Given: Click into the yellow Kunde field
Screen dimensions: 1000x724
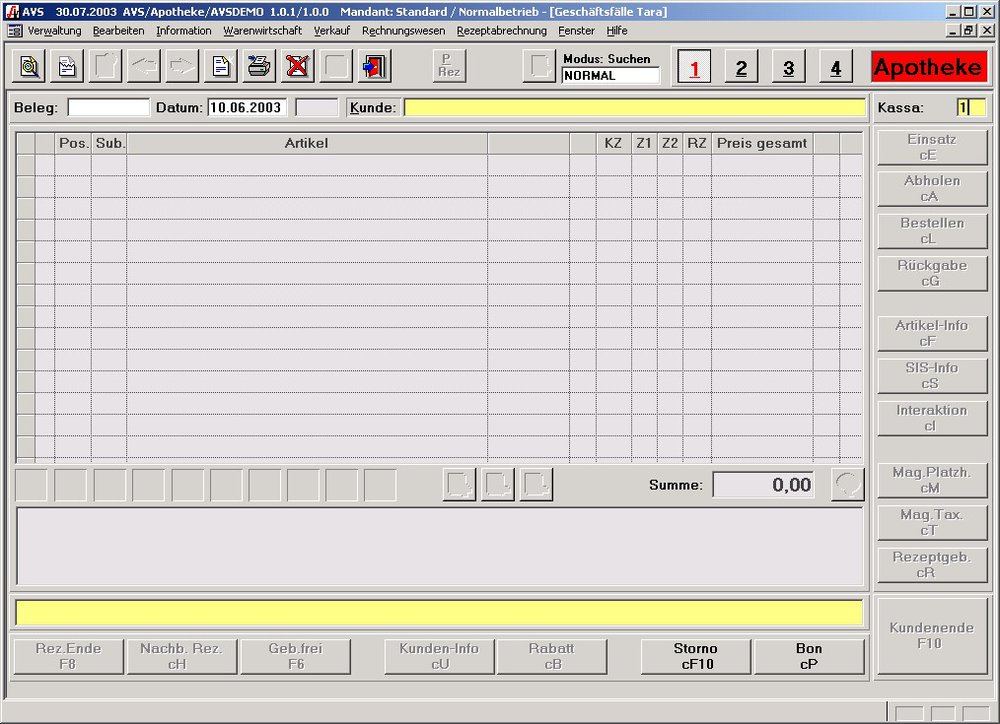Looking at the screenshot, I should pyautogui.click(x=634, y=108).
